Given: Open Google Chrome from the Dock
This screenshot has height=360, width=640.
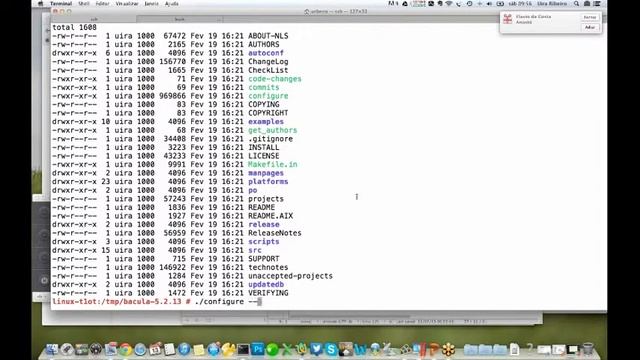Looking at the screenshot, I should [126, 349].
